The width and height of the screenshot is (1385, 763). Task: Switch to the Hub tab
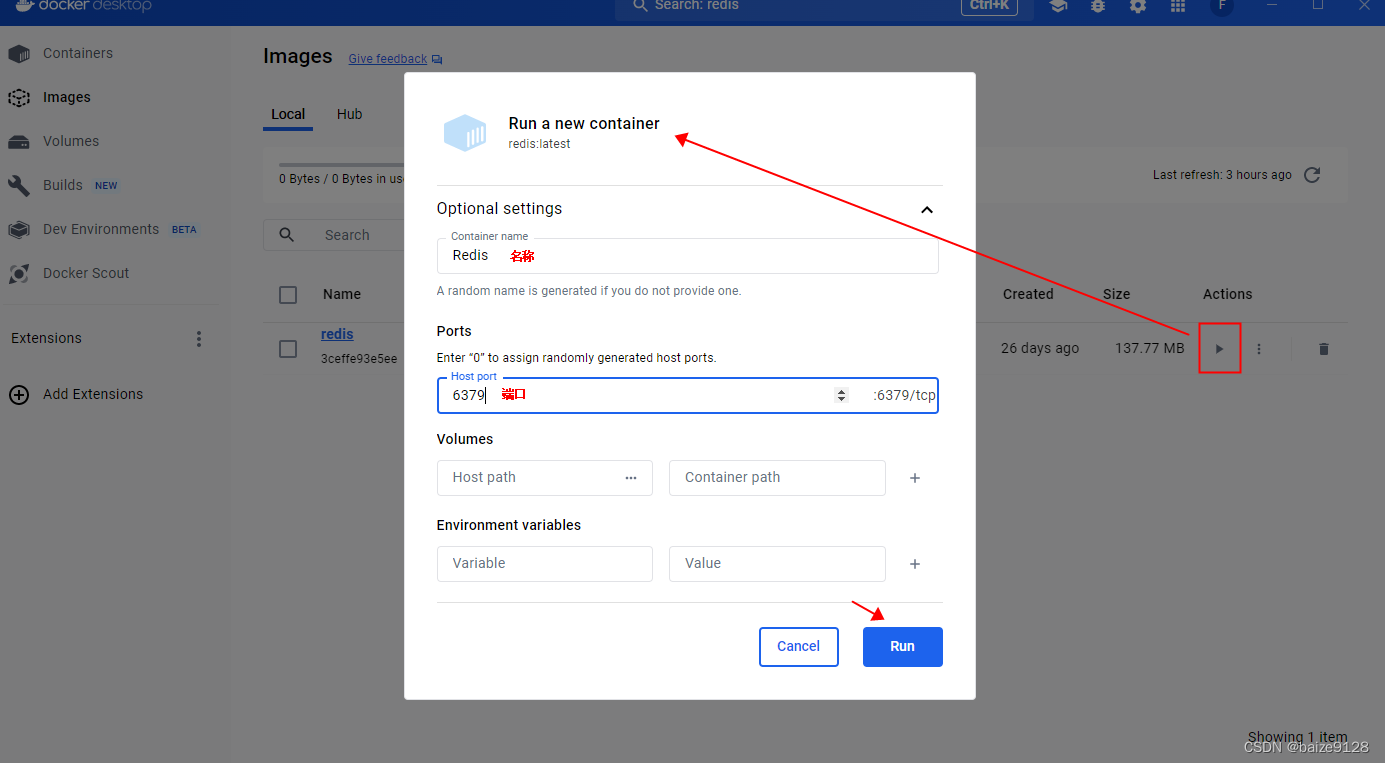[349, 114]
